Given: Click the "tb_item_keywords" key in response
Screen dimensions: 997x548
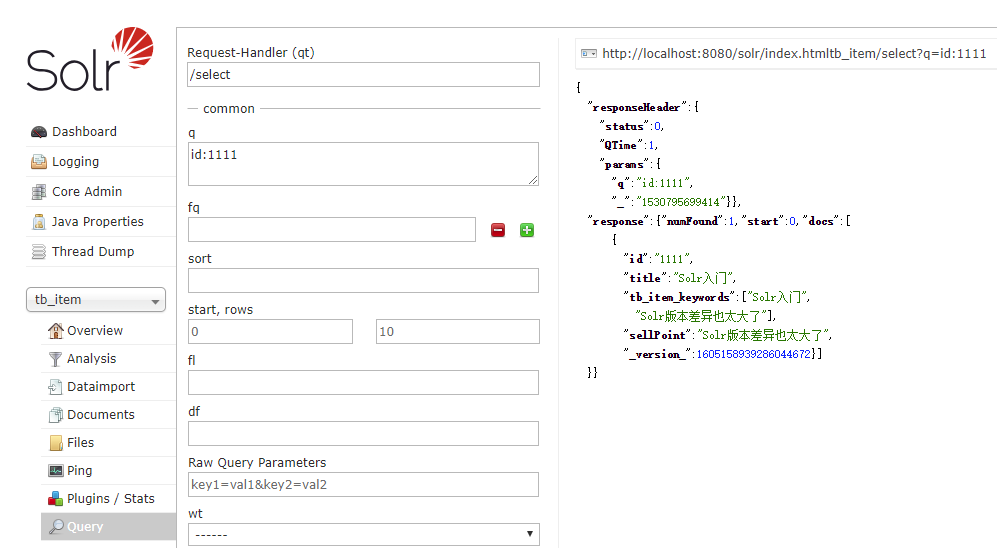Looking at the screenshot, I should (x=679, y=297).
